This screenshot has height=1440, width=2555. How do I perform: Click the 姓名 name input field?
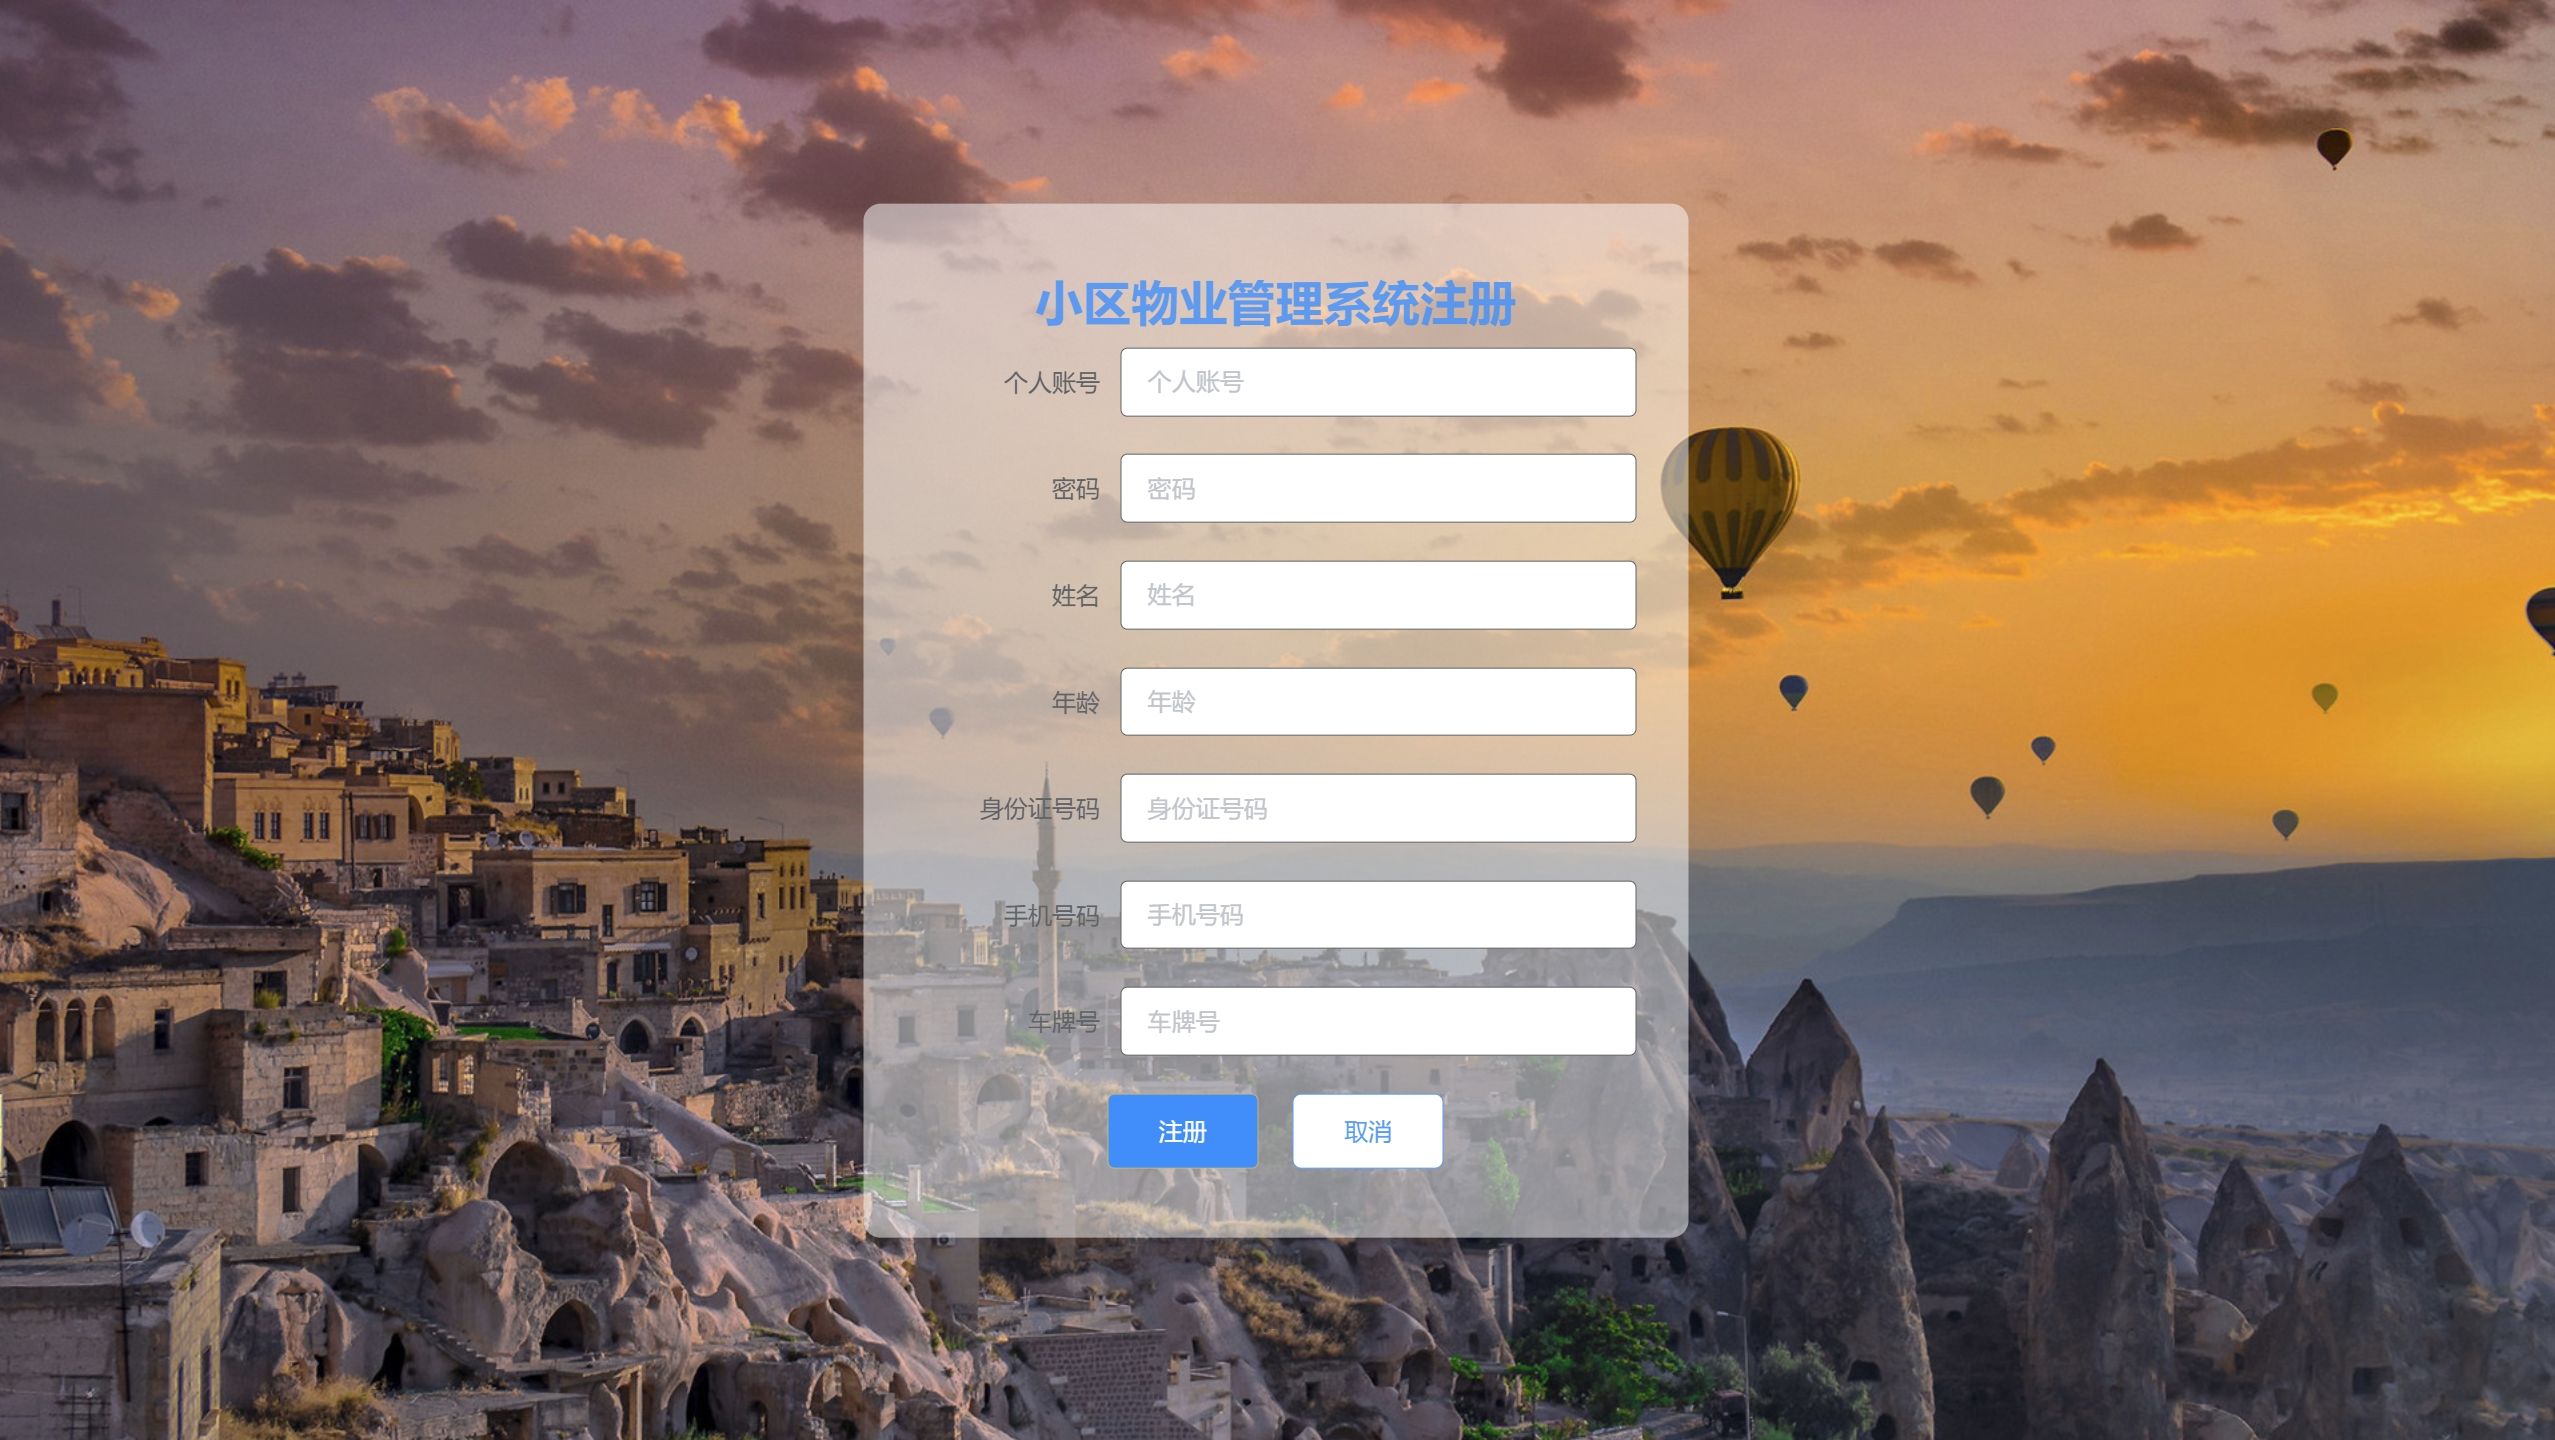pyautogui.click(x=1378, y=595)
